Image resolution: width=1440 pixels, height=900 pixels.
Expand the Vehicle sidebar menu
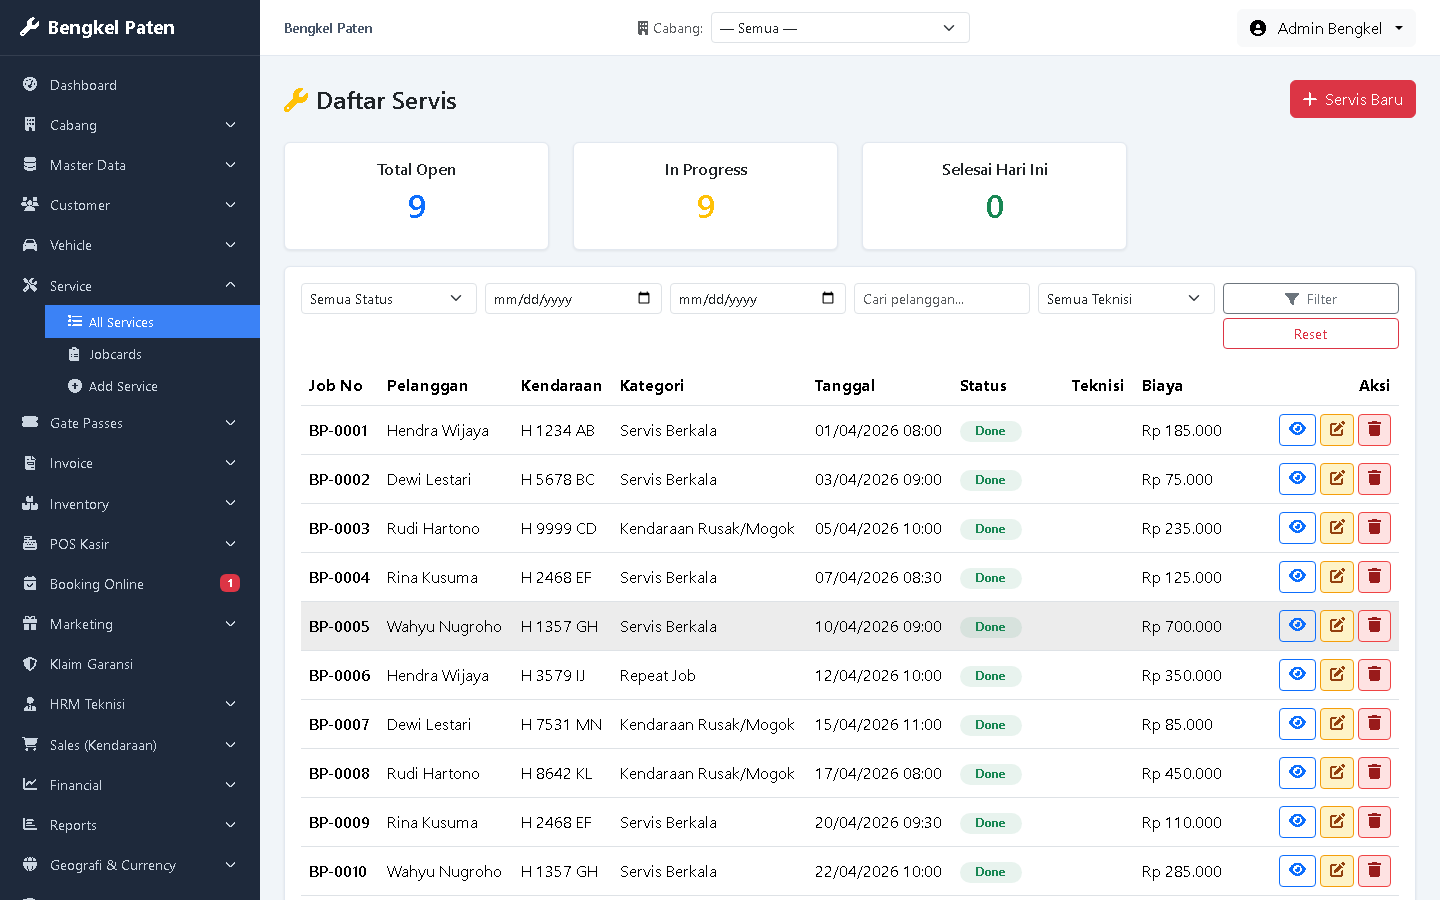130,245
